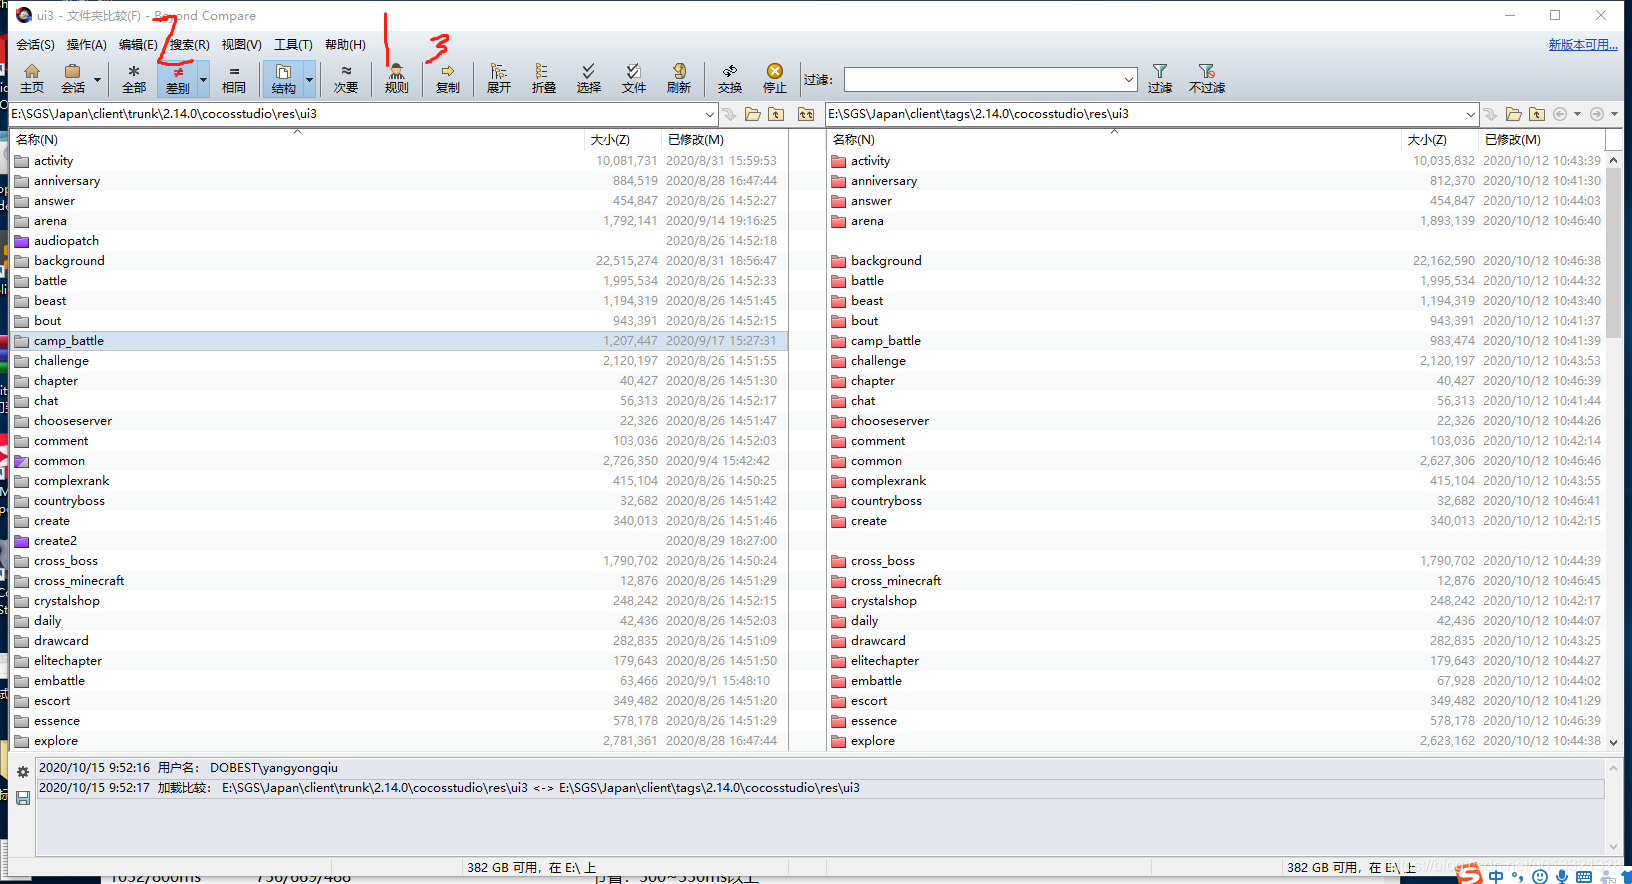Select the arena folder in right pane

(x=867, y=221)
